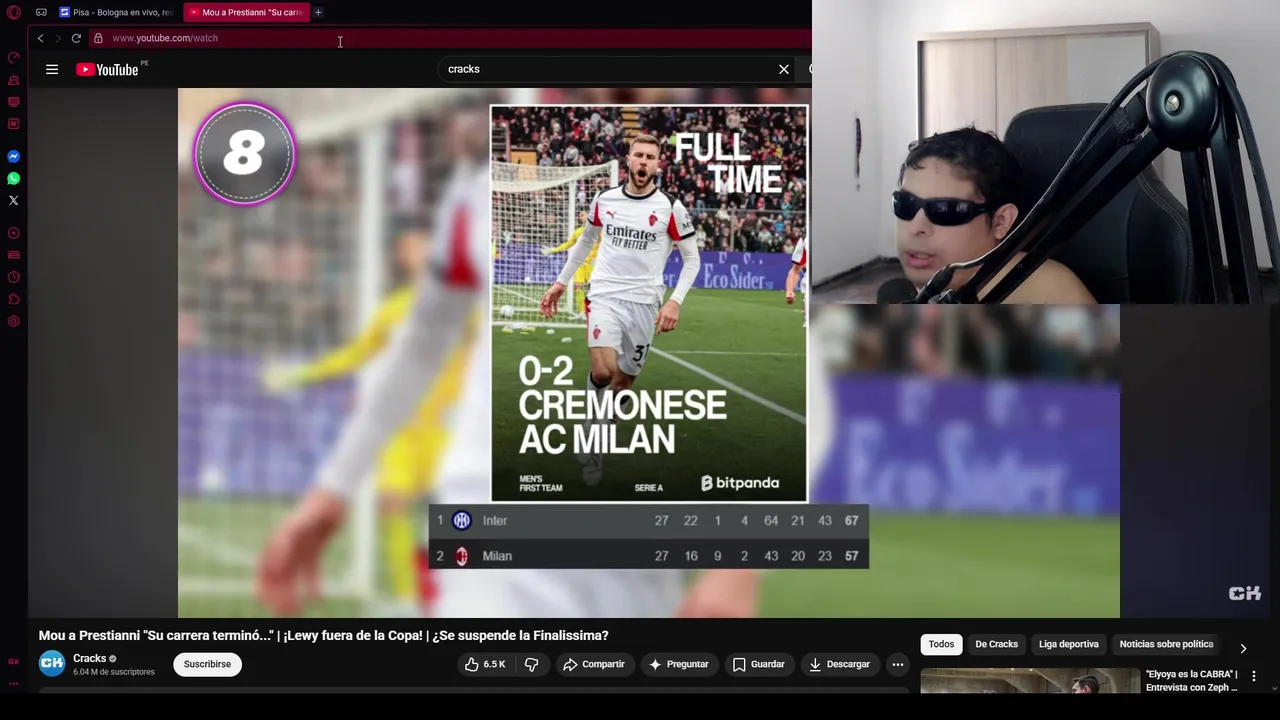Reload the page with the refresh icon
Screen dimensions: 1280x720
[x=76, y=38]
